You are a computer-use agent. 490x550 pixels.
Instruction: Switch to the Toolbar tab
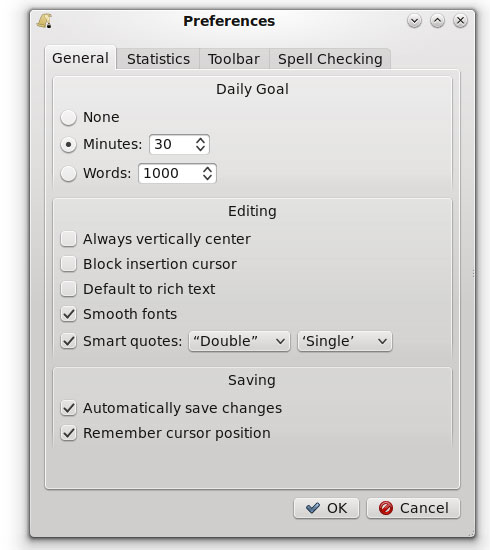point(234,59)
